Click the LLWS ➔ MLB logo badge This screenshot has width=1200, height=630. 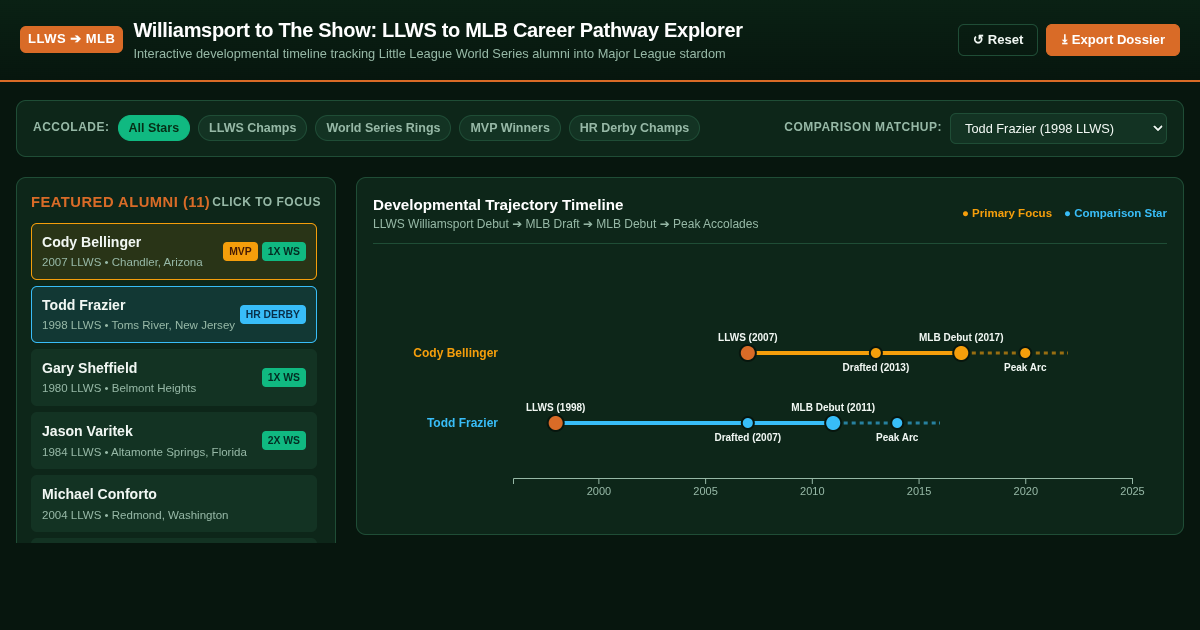(71, 39)
